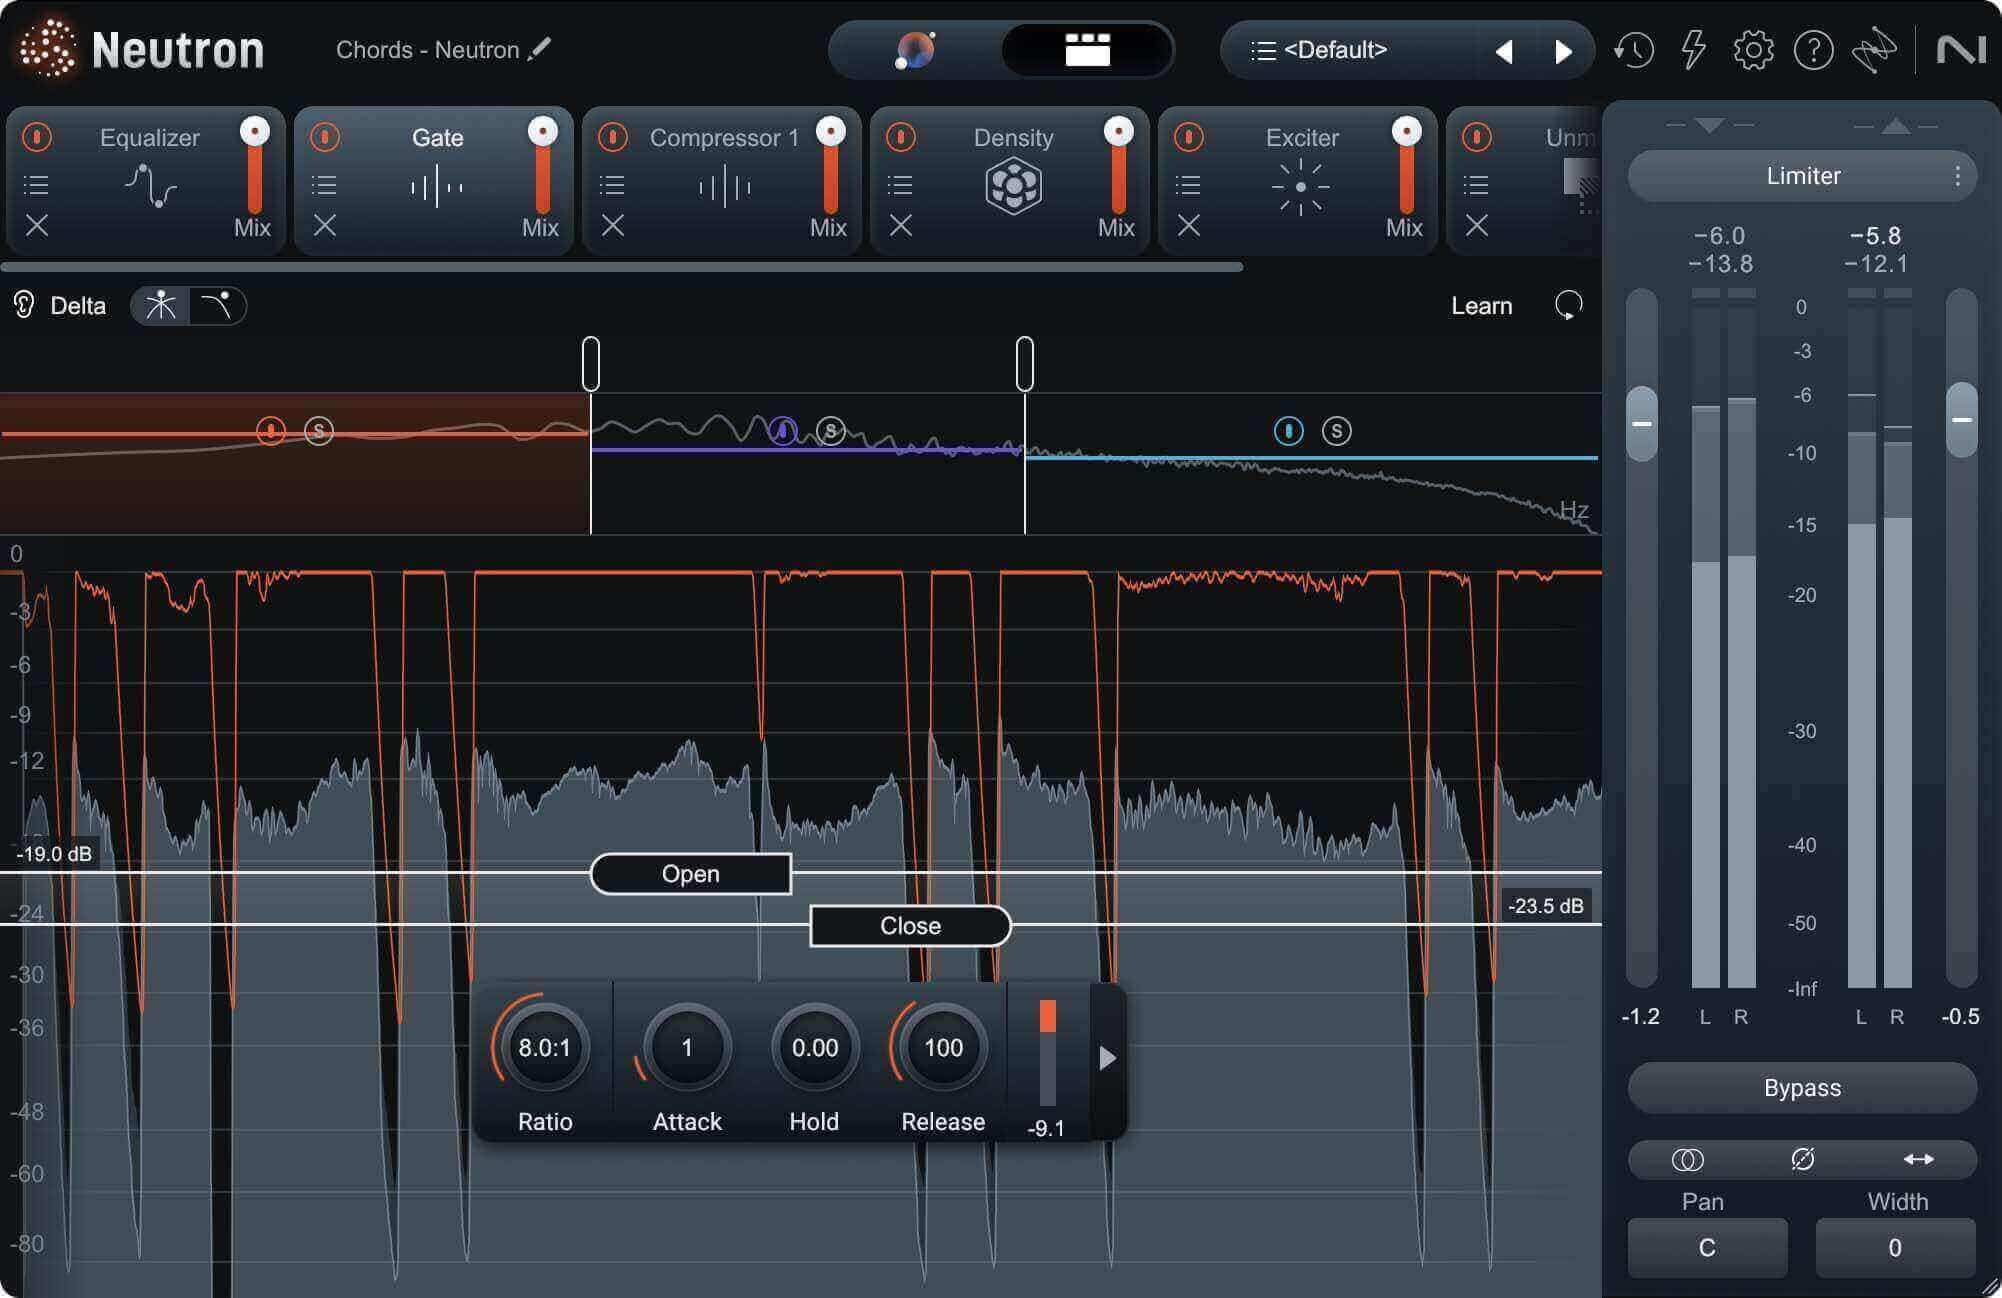
Task: Click the Open threshold handle
Action: tap(690, 874)
